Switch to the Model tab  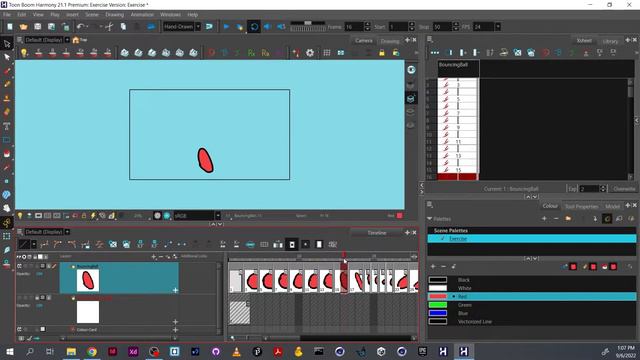tap(612, 206)
